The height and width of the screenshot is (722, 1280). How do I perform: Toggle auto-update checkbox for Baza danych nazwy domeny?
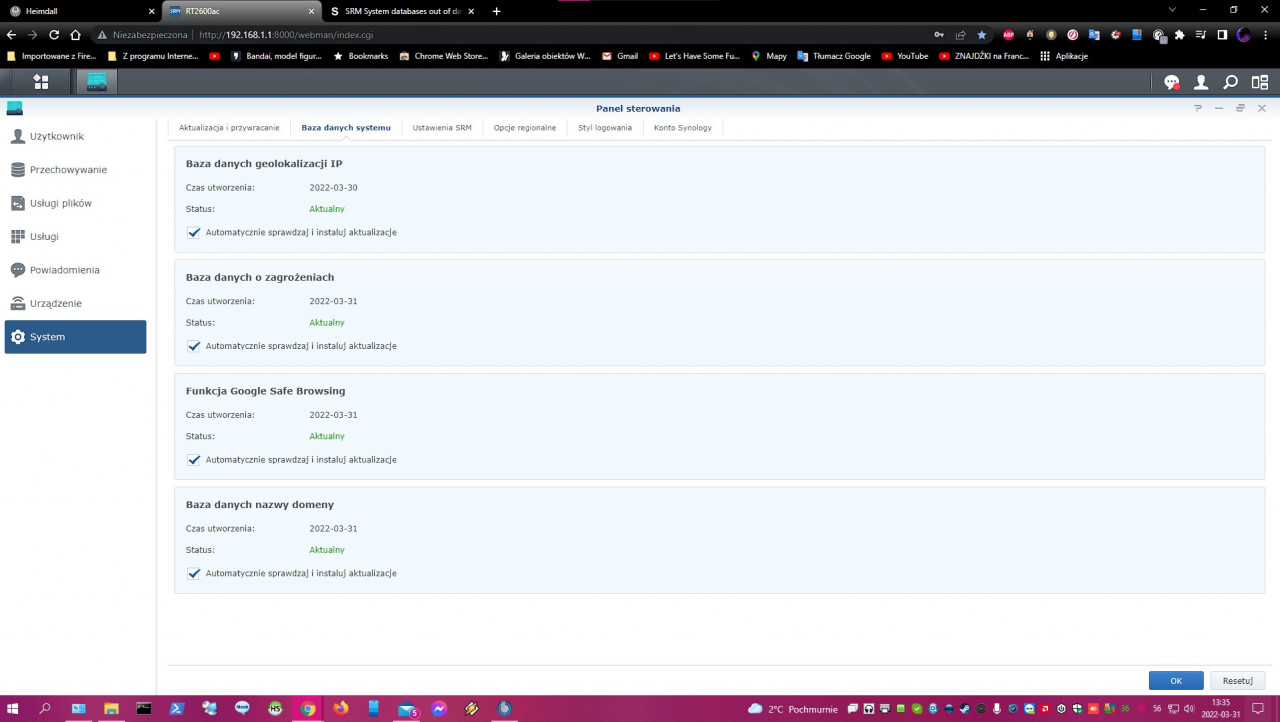(x=194, y=573)
